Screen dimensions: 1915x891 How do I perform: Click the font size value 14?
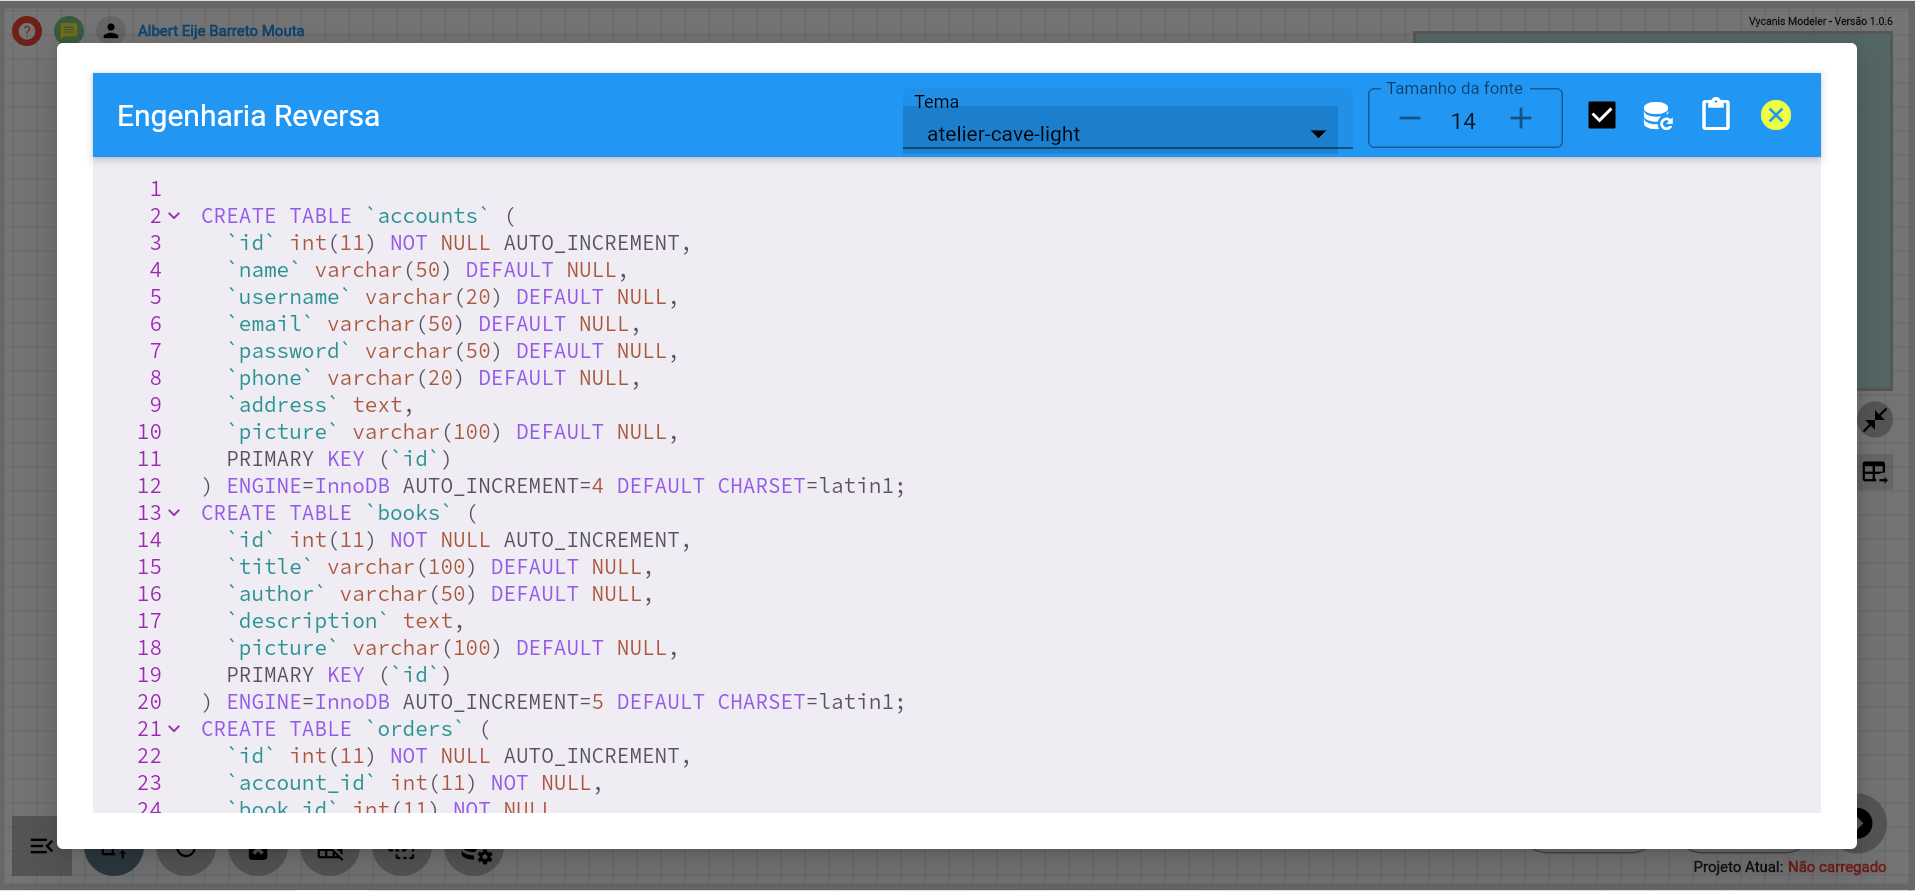pos(1463,121)
